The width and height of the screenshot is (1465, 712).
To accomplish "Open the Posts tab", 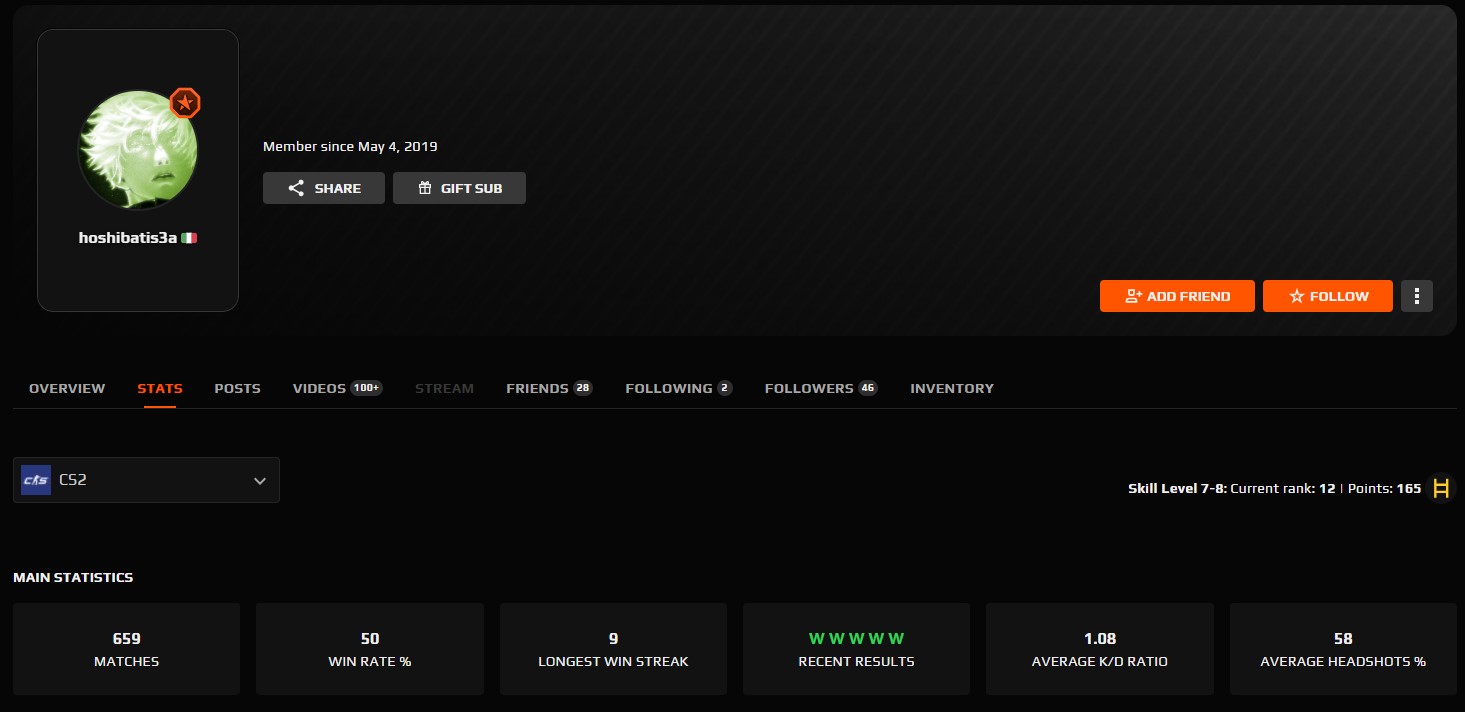I will tap(237, 388).
